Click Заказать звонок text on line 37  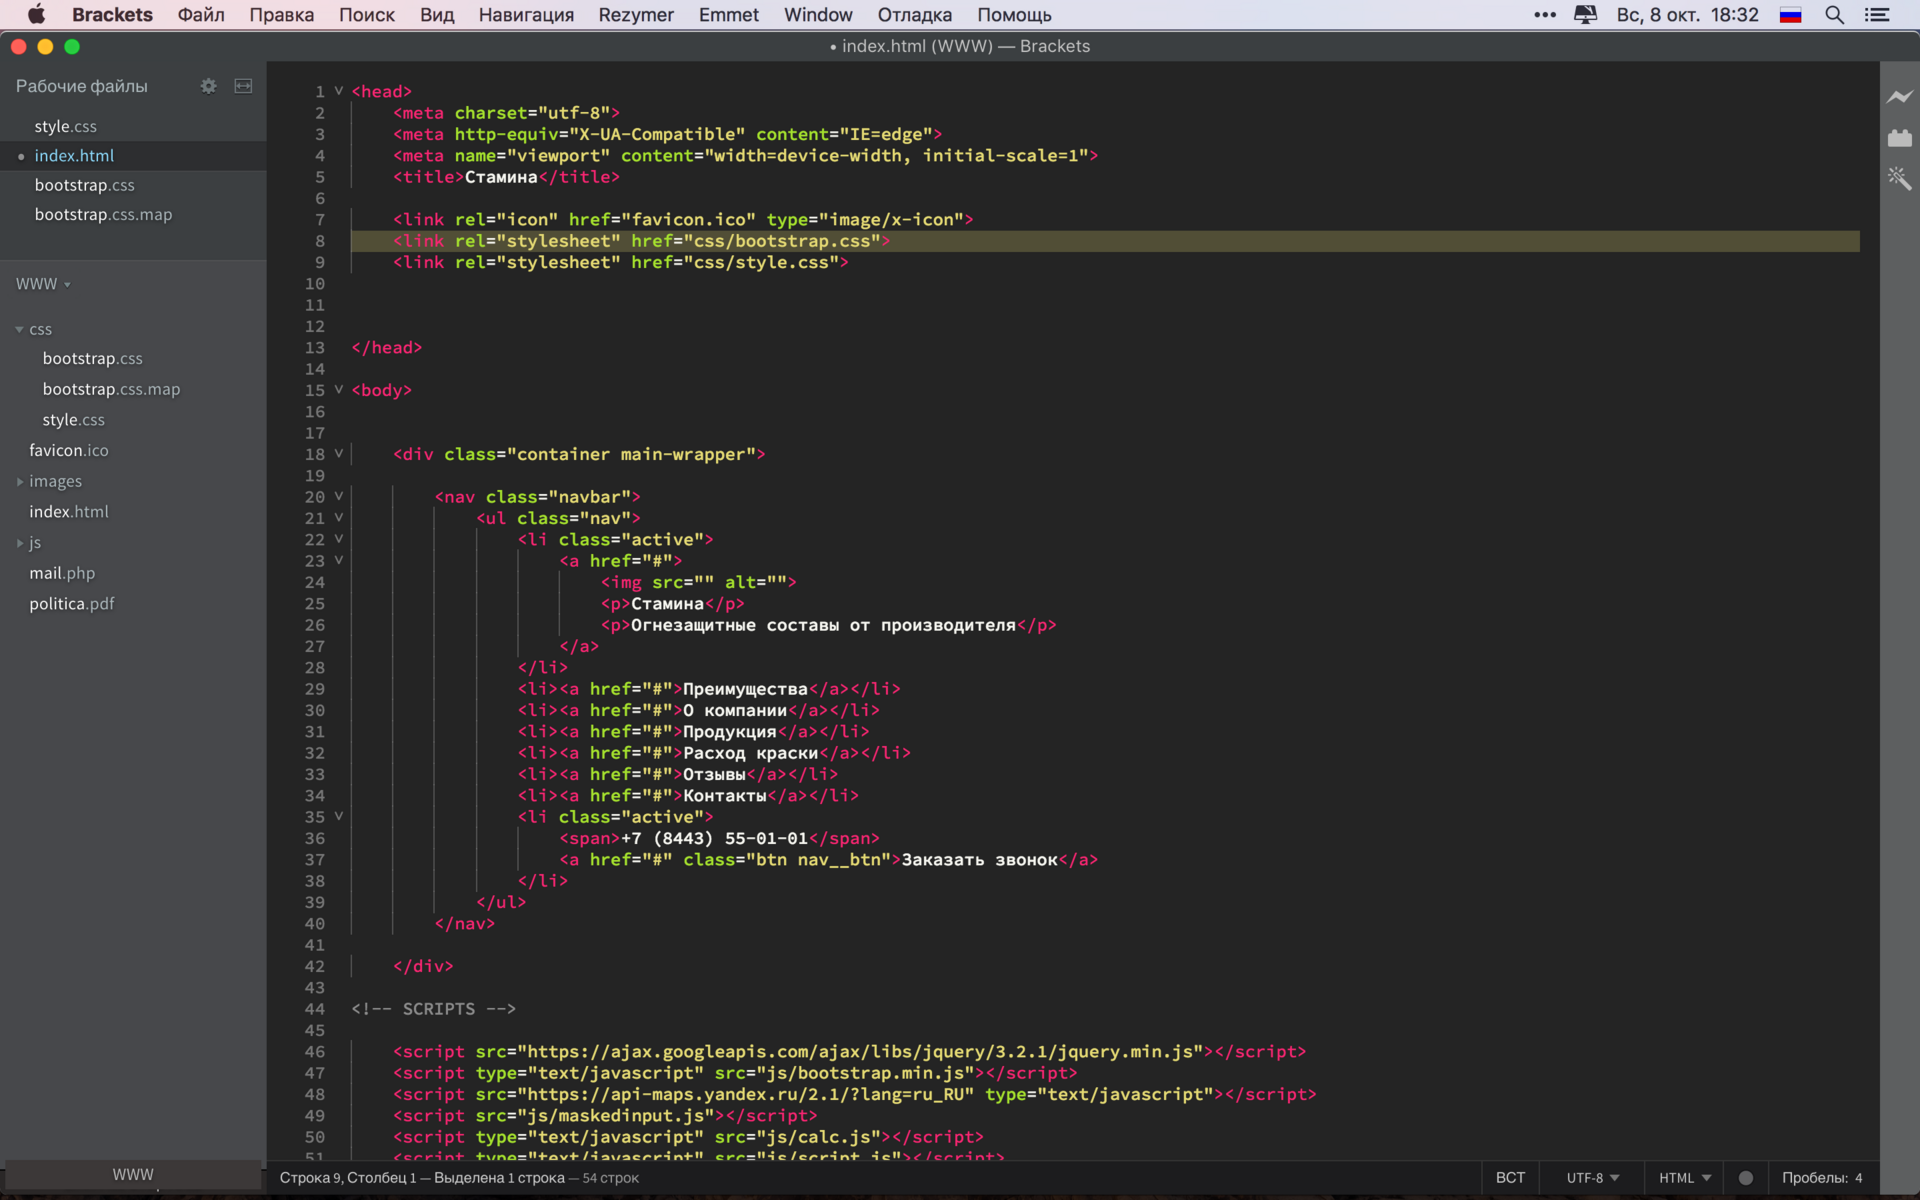coord(980,860)
